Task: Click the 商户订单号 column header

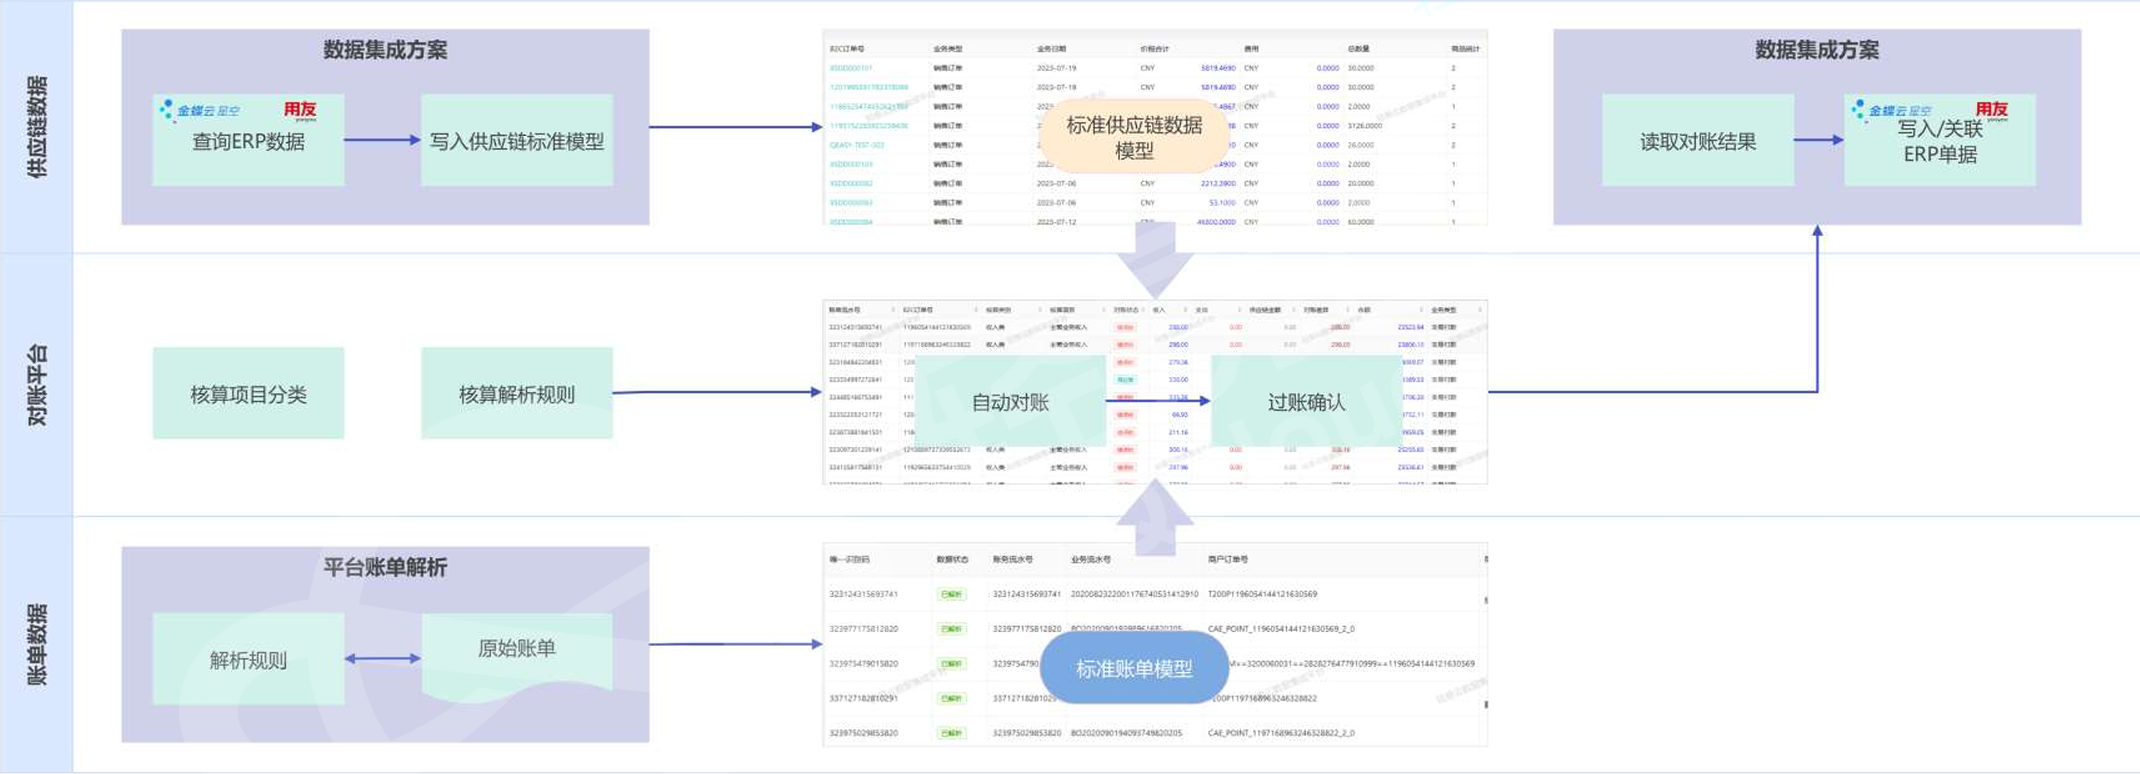Action: coord(1228,560)
